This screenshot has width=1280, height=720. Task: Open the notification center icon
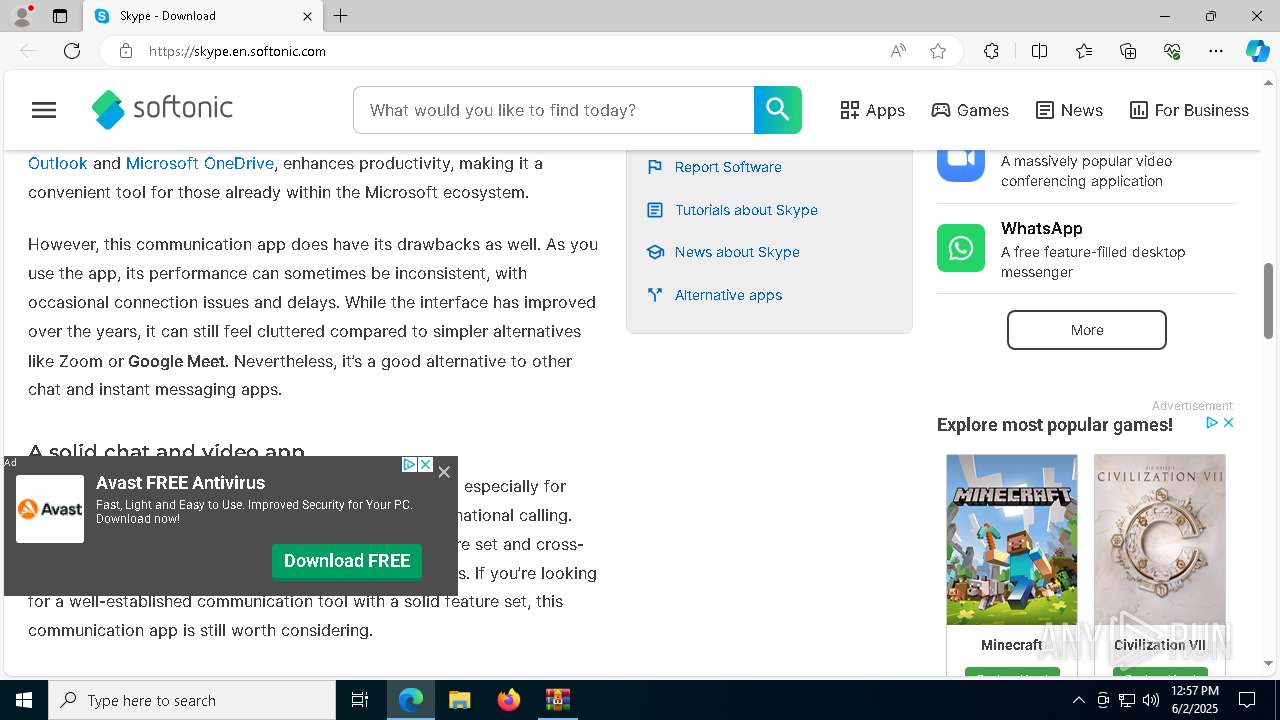tap(1248, 700)
